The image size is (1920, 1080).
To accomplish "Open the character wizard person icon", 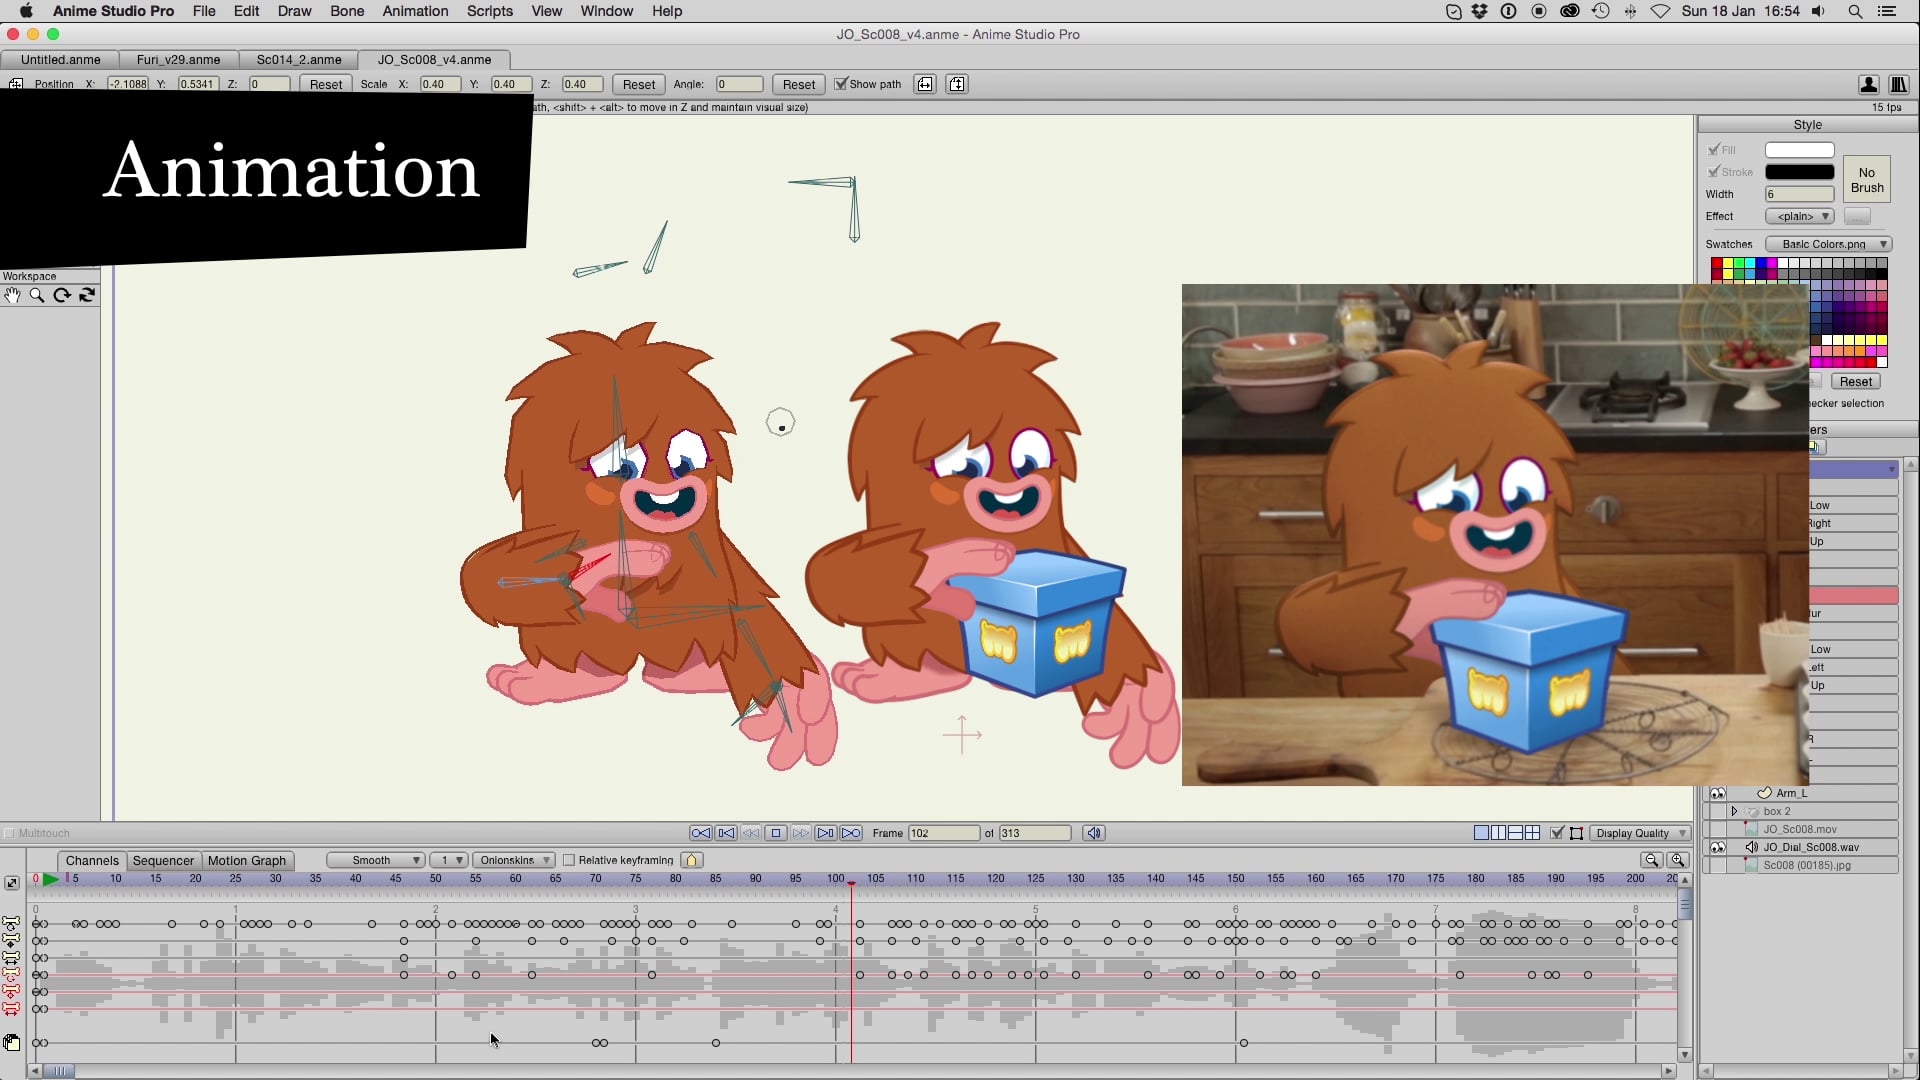I will [x=1868, y=84].
